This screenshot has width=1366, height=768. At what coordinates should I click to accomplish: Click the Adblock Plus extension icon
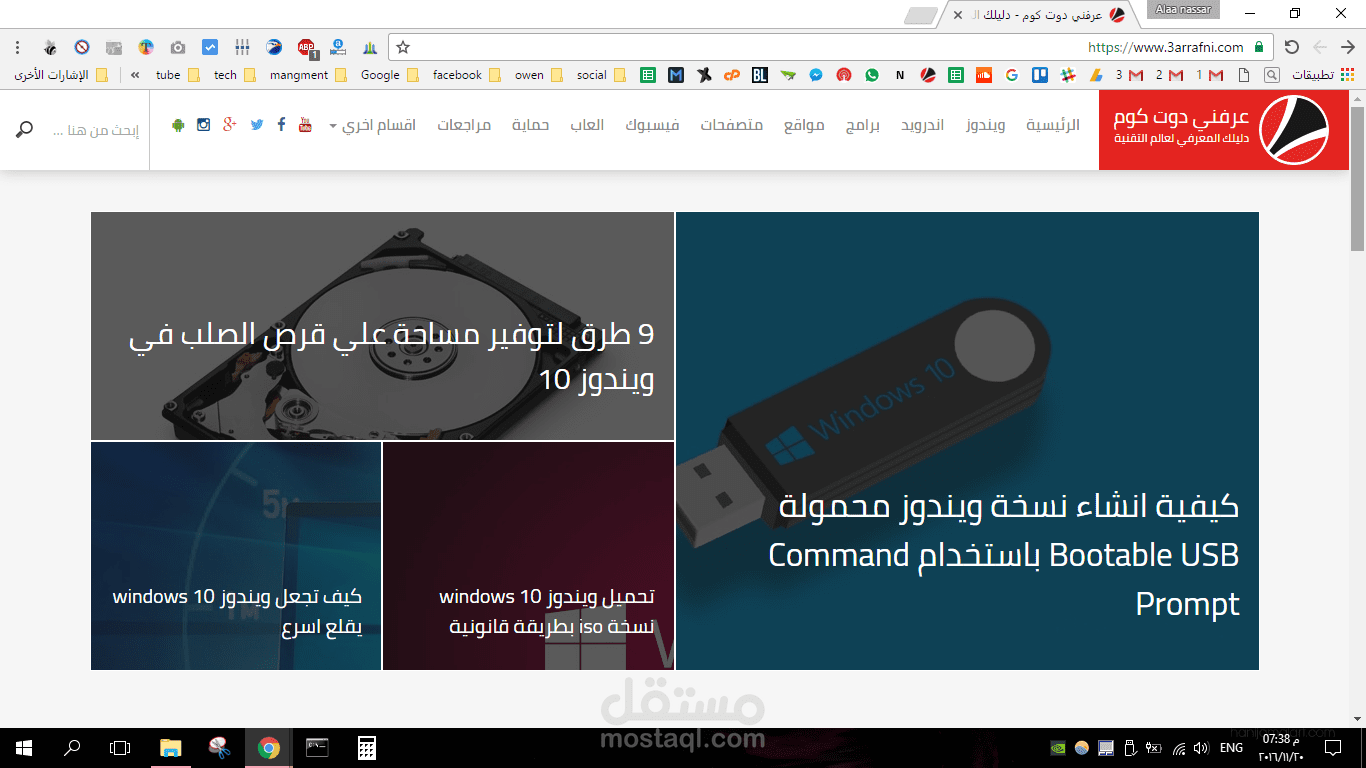(x=307, y=47)
